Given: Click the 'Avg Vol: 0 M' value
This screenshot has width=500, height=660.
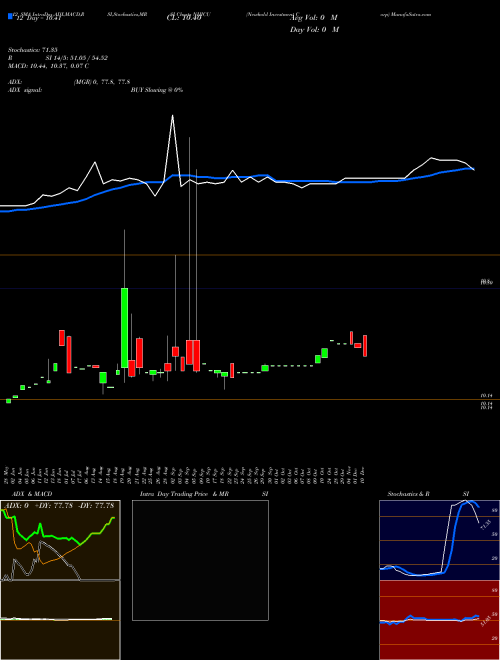Looking at the screenshot, I should [x=314, y=18].
